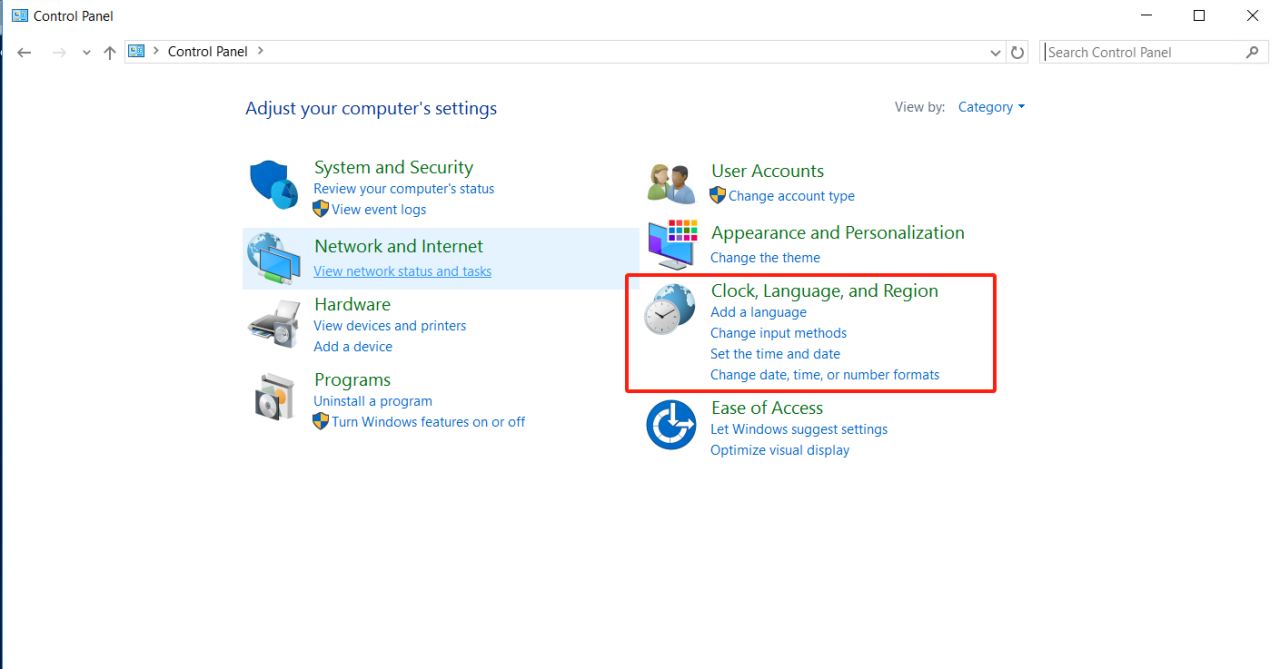
Task: Maximize the Control Panel window
Action: 1199,15
